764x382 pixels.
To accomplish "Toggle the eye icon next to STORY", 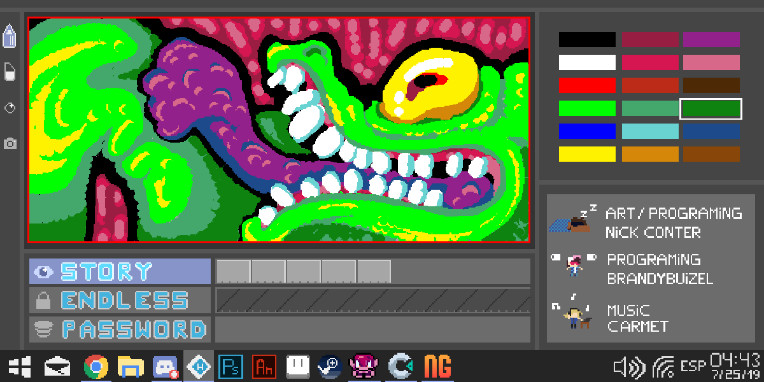I will (x=43, y=272).
